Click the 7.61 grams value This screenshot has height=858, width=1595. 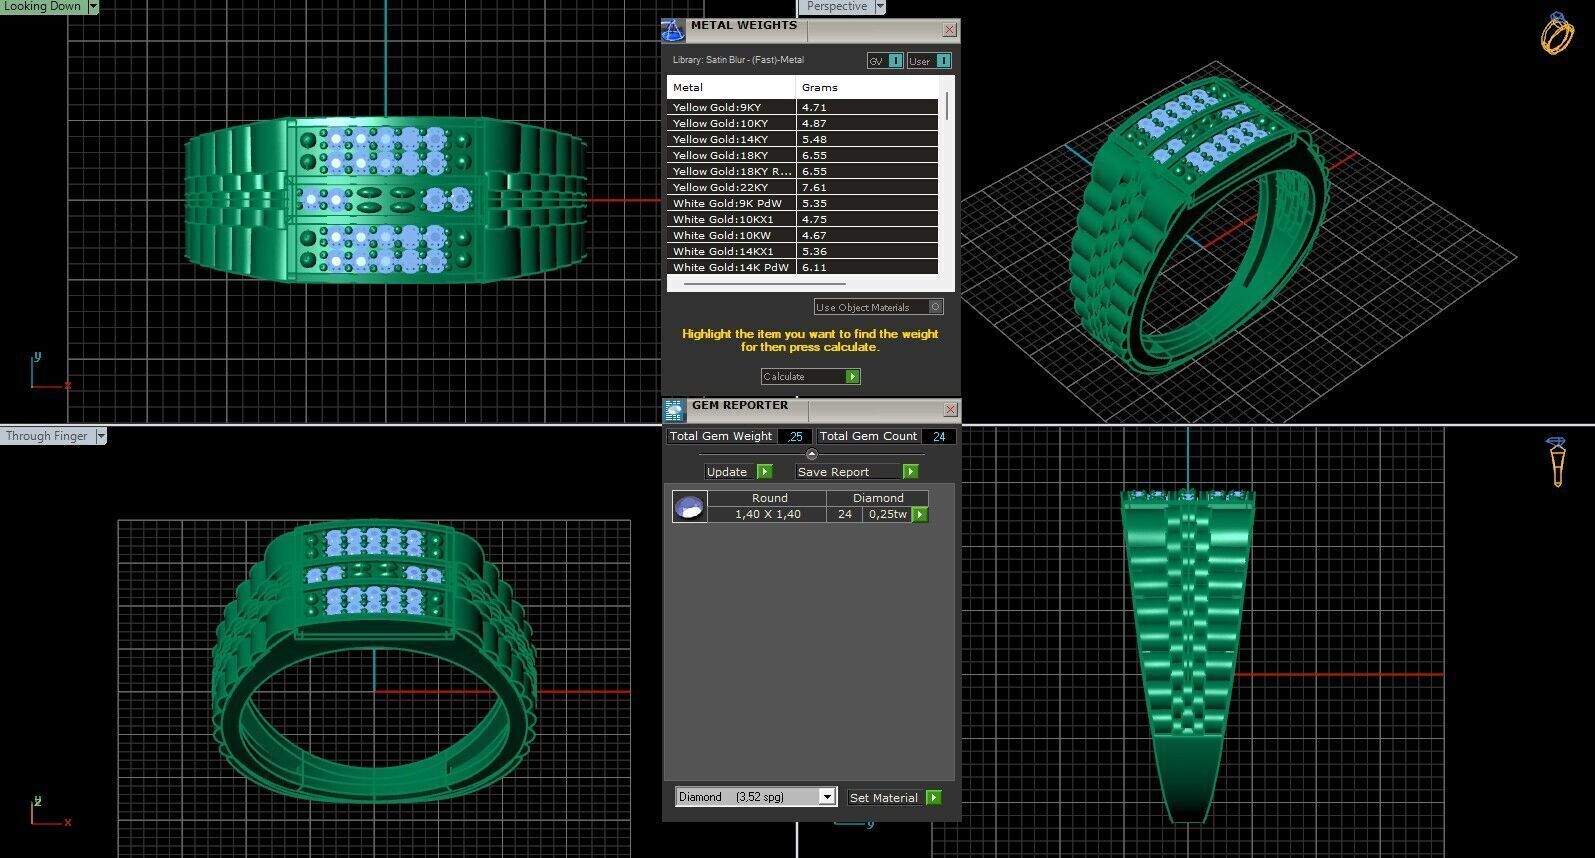click(814, 187)
